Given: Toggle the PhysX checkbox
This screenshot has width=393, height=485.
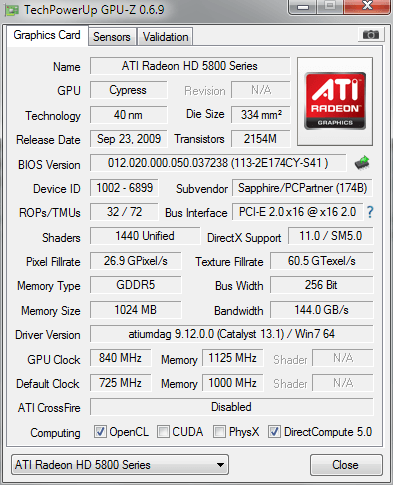Looking at the screenshot, I should 219,431.
